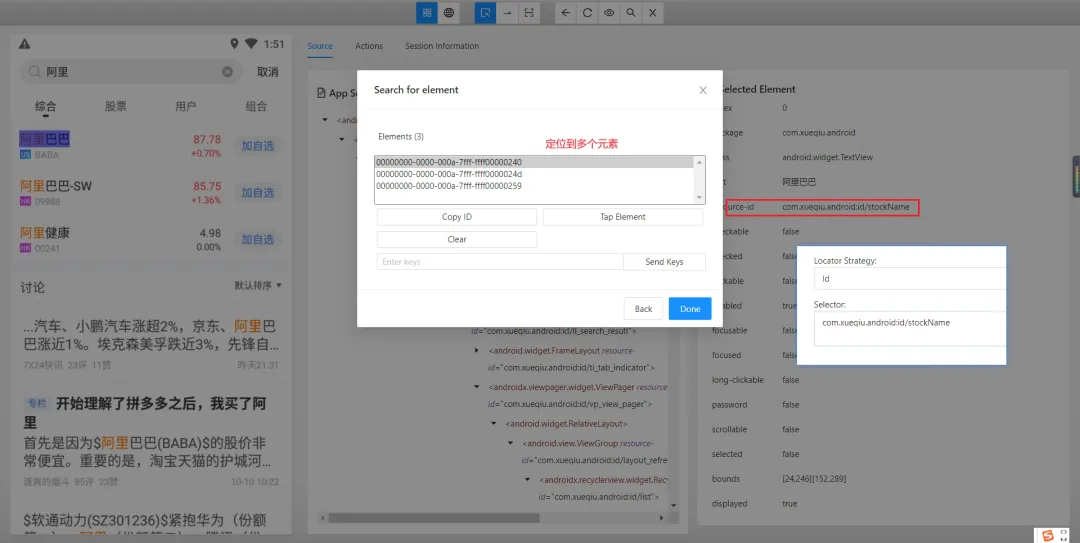Image resolution: width=1080 pixels, height=543 pixels.
Task: Focus the Enter keys input field
Action: 500,262
